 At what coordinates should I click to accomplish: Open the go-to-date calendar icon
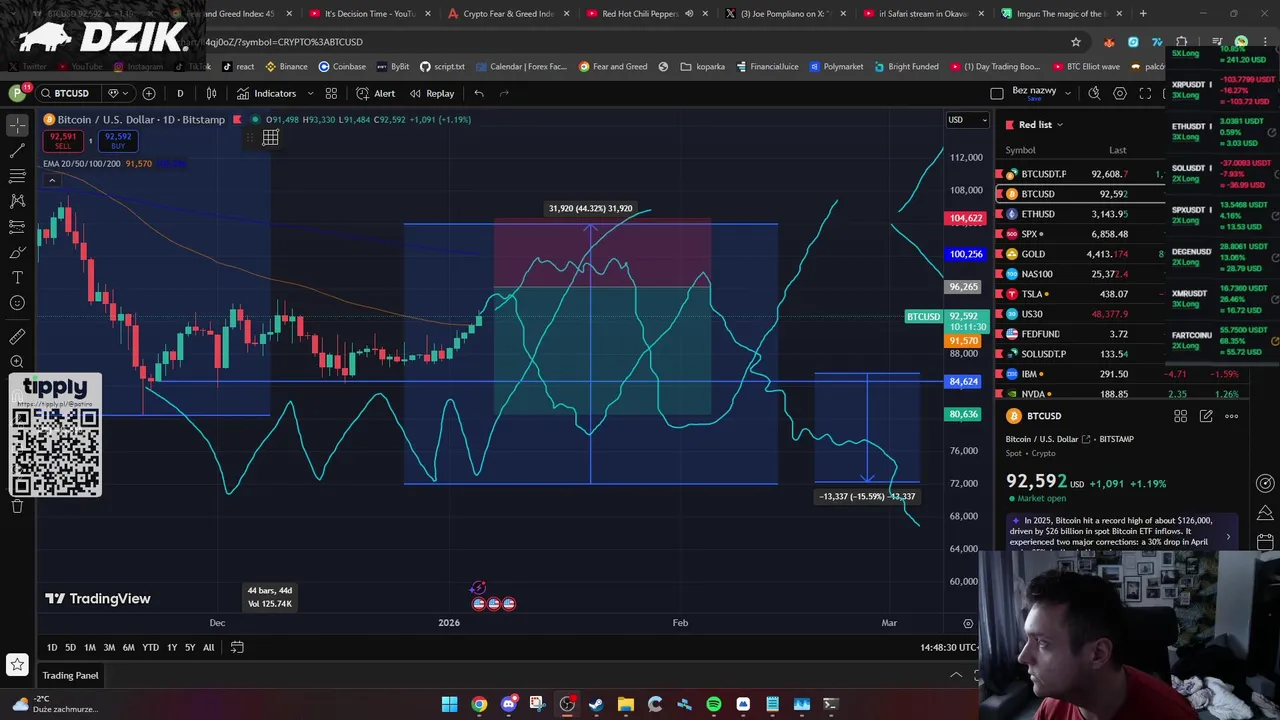pos(237,647)
